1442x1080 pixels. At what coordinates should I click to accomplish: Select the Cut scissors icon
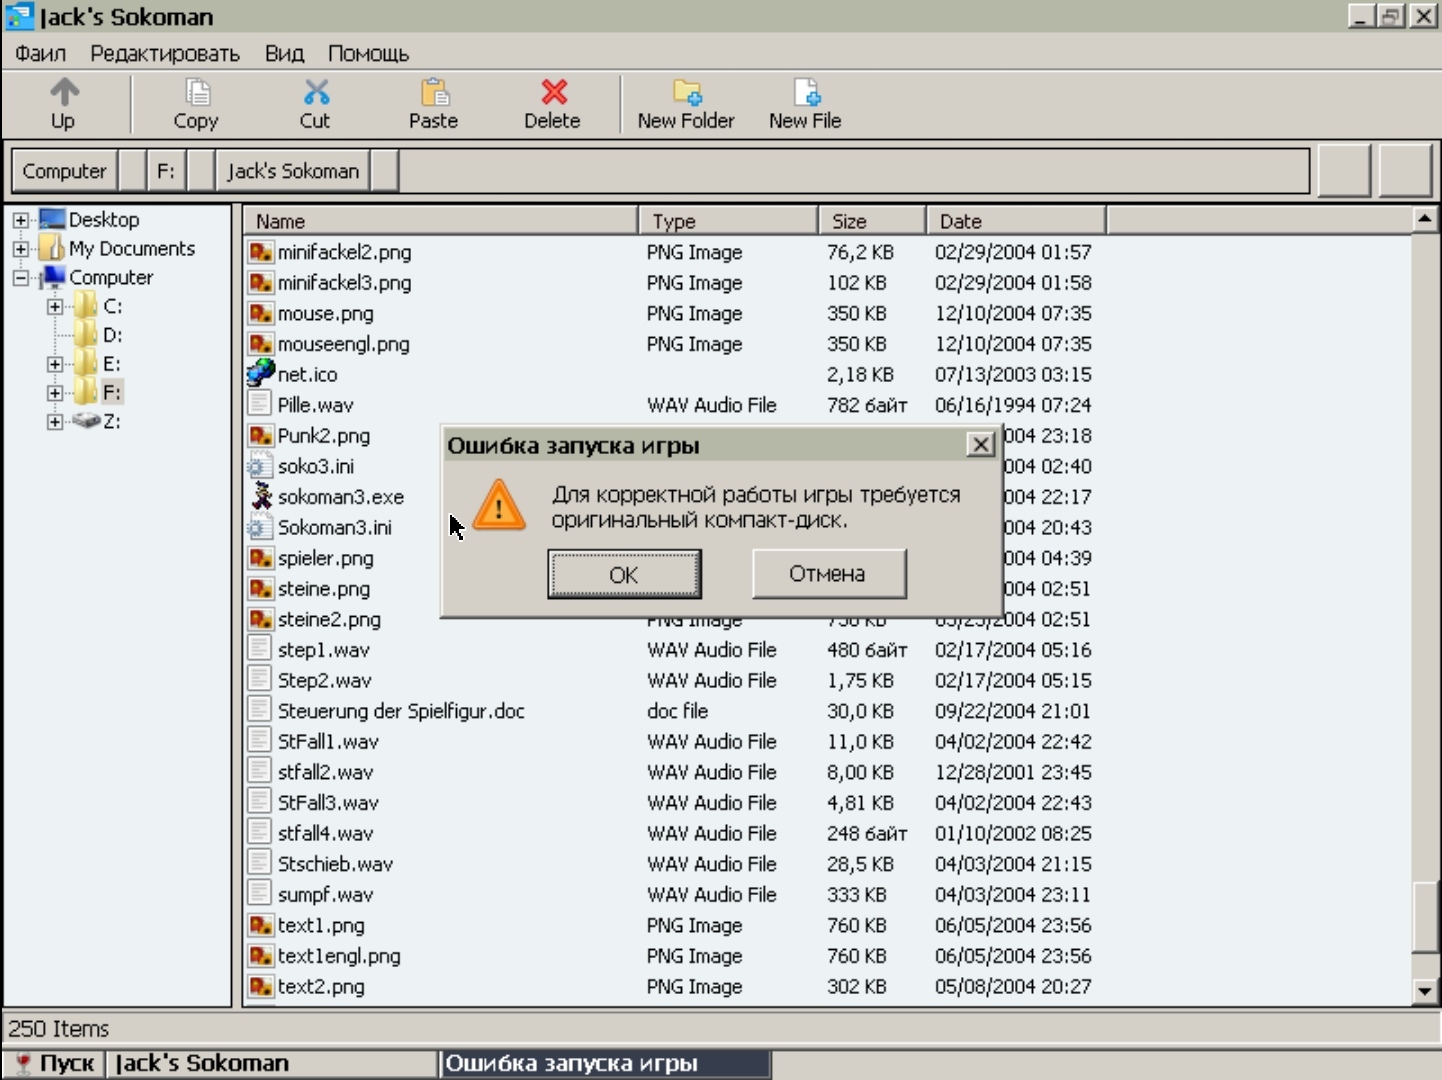pos(316,93)
